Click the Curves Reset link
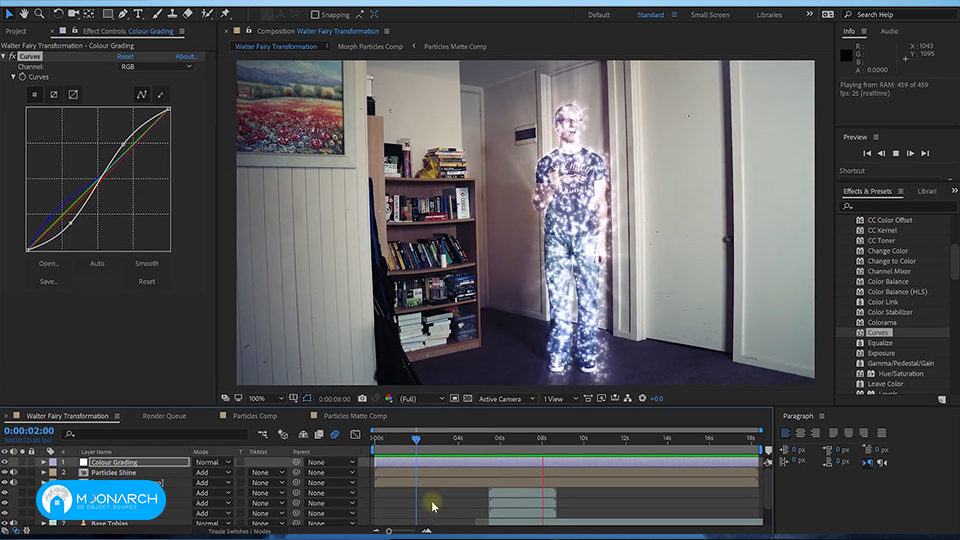The width and height of the screenshot is (960, 540). pyautogui.click(x=125, y=56)
